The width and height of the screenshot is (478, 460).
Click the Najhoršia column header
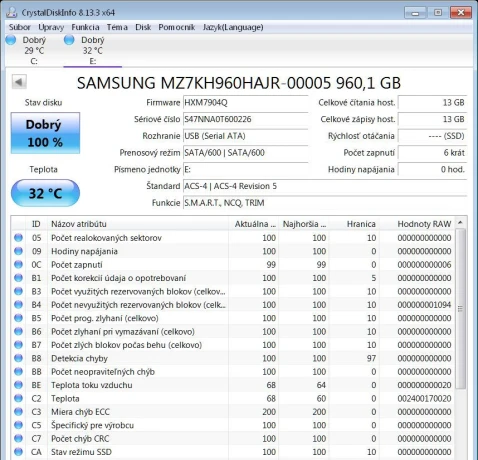point(303,224)
